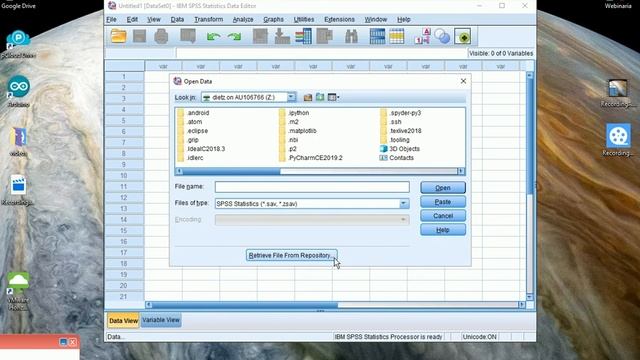The height and width of the screenshot is (360, 640).
Task: Click the Save document toolbar icon
Action: click(140, 36)
